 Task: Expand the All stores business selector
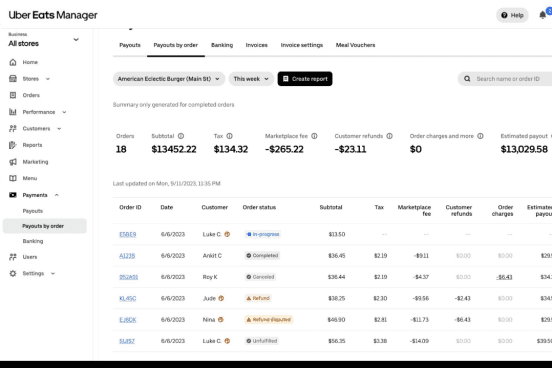[76, 39]
